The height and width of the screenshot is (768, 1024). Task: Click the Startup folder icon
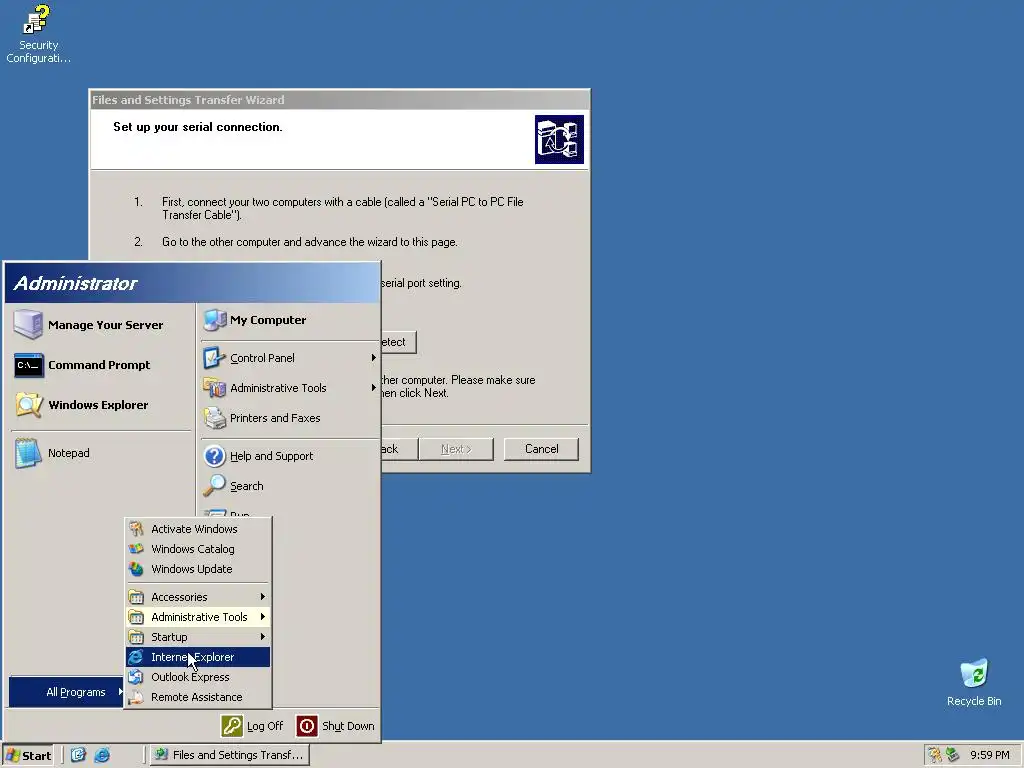click(136, 637)
